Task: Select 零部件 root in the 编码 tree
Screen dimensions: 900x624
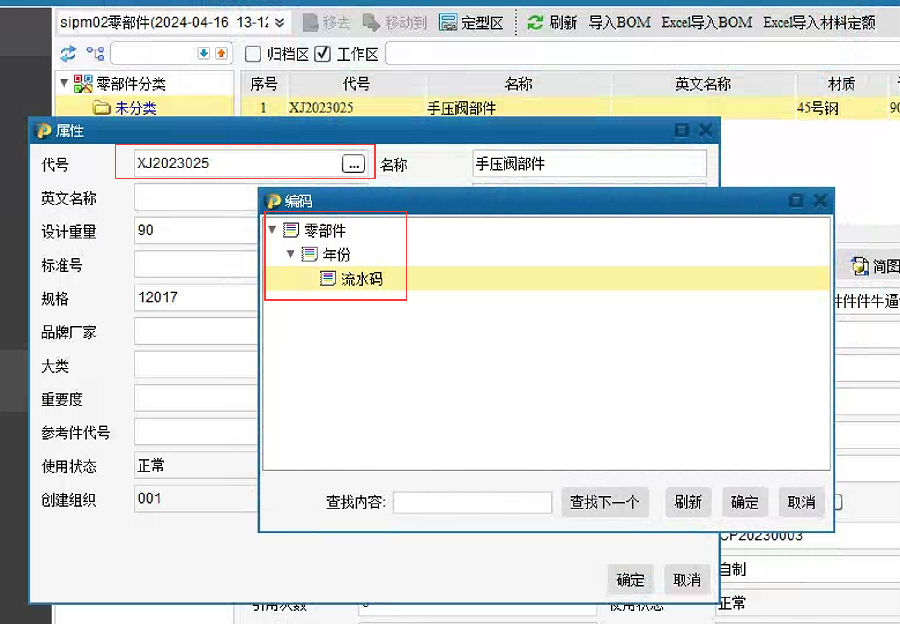Action: [325, 230]
